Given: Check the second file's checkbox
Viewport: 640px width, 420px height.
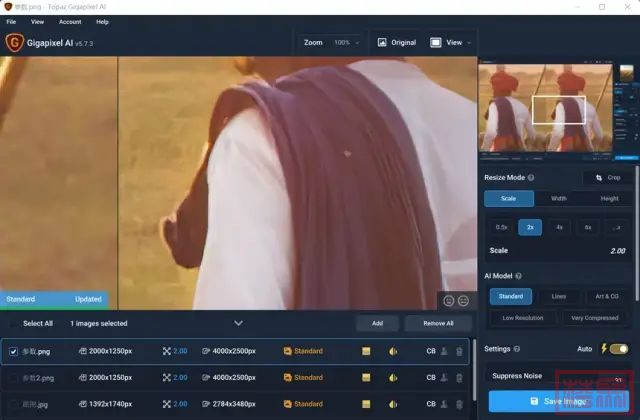Looking at the screenshot, I should point(13,378).
